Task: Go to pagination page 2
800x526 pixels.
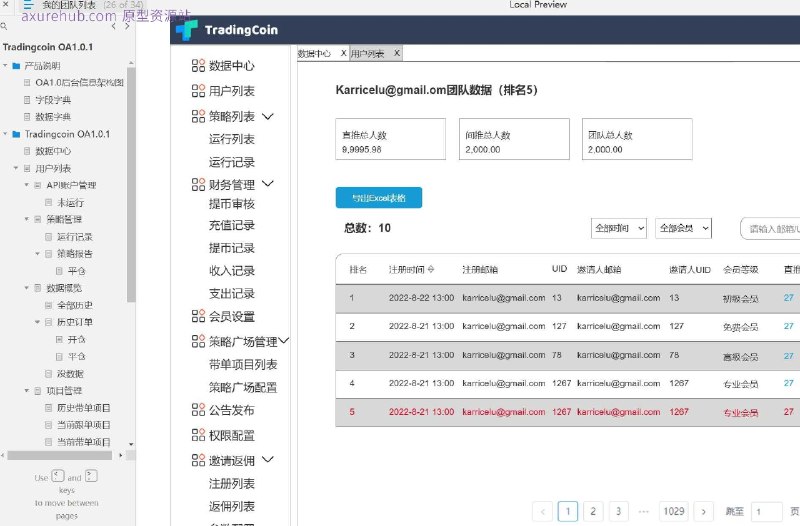Action: 593,511
